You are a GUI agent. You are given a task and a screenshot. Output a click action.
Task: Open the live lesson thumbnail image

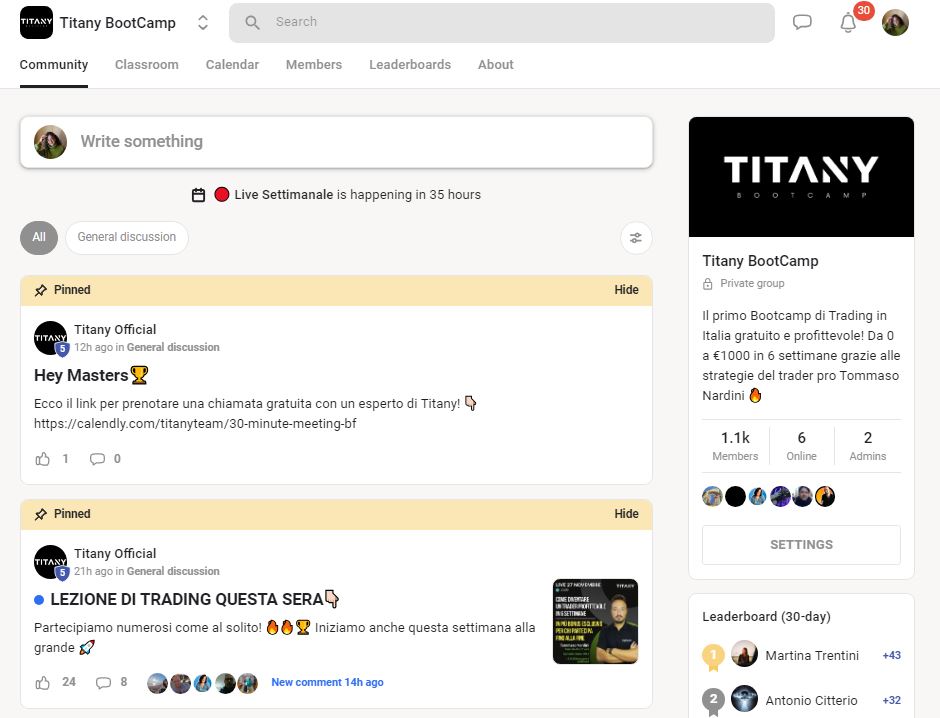click(595, 622)
